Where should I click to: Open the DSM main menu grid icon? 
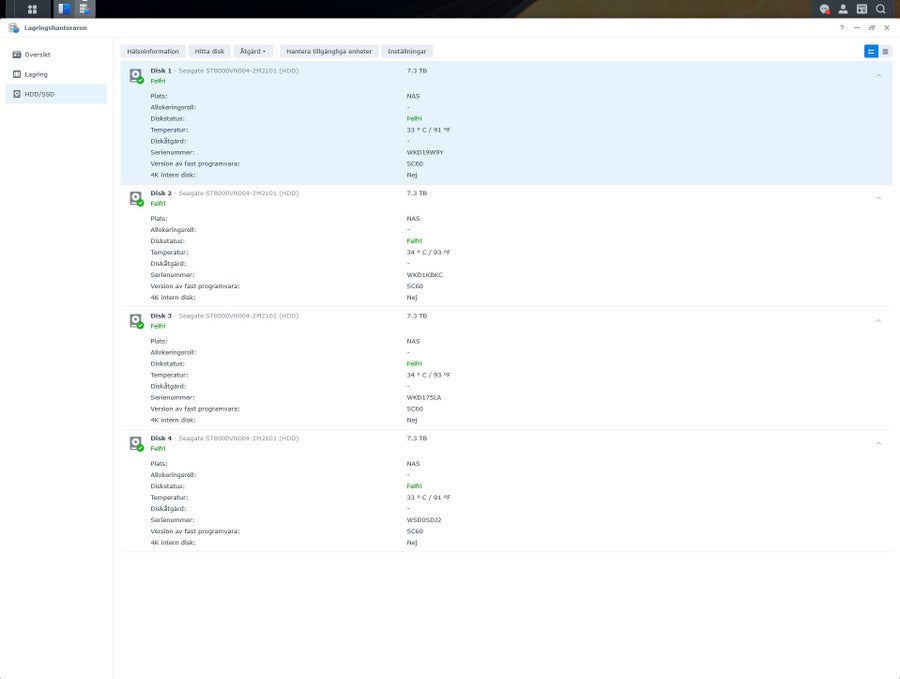(32, 9)
